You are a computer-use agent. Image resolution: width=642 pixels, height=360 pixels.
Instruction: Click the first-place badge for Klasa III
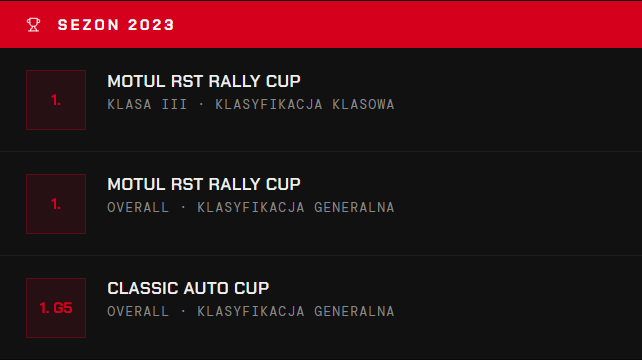56,100
